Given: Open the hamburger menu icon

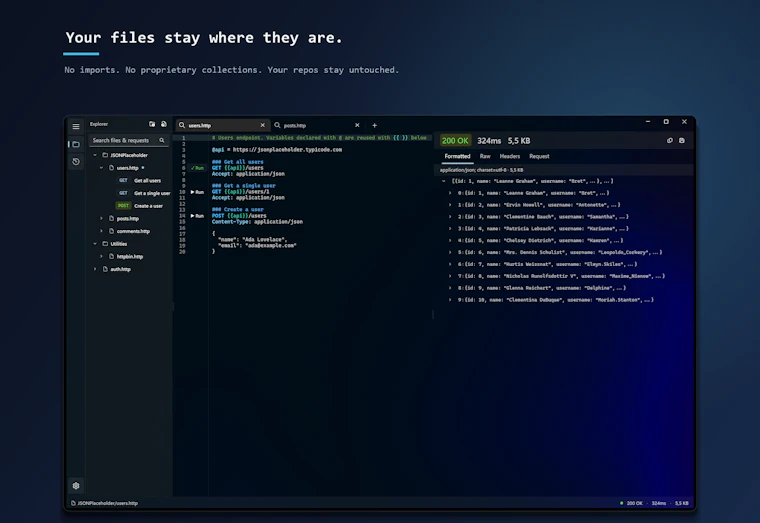Looking at the screenshot, I should click(x=76, y=127).
